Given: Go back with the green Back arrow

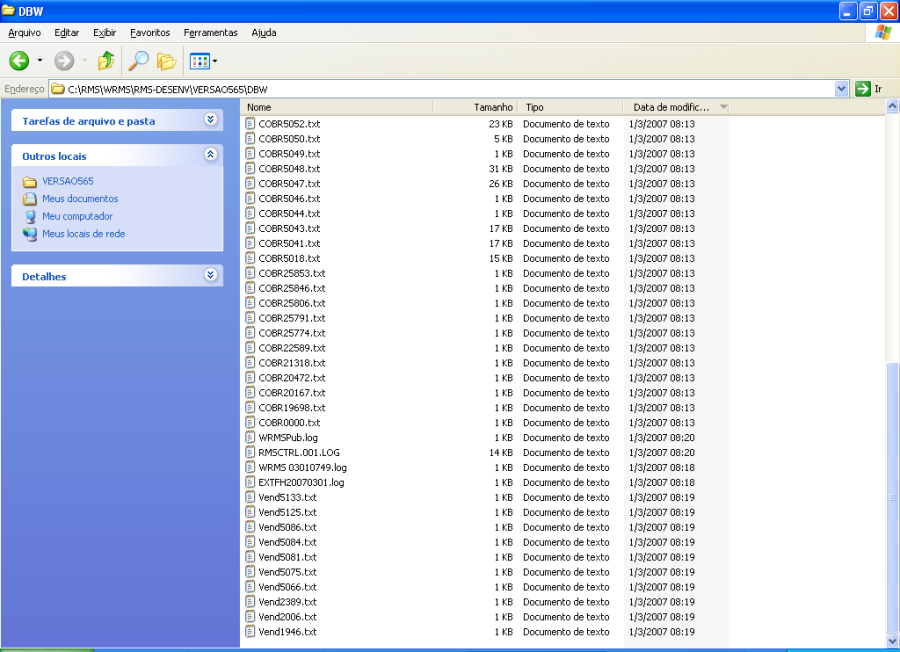Looking at the screenshot, I should pos(19,60).
